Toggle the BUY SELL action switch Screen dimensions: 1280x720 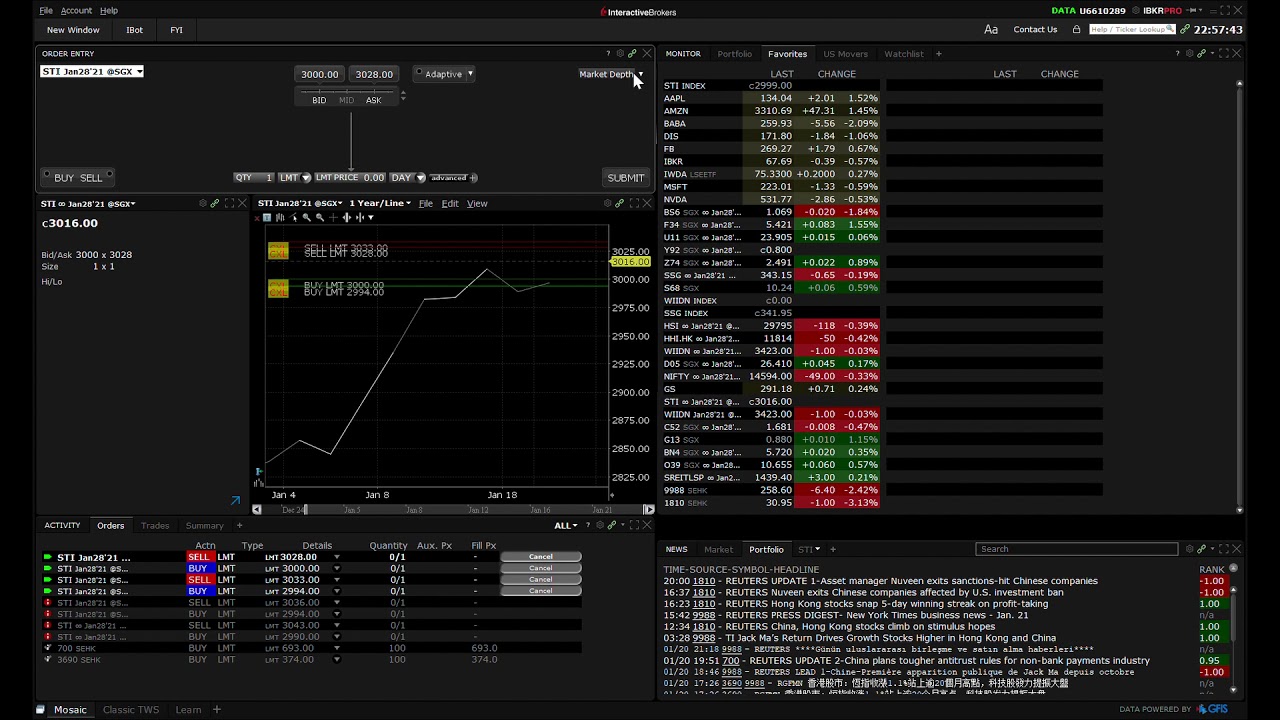(77, 178)
